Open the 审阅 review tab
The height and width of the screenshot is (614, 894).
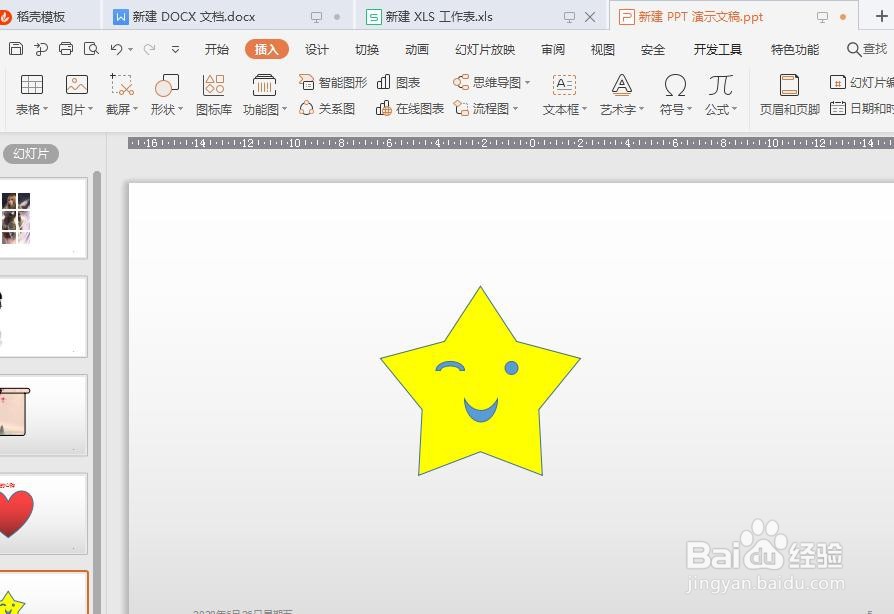coord(552,50)
